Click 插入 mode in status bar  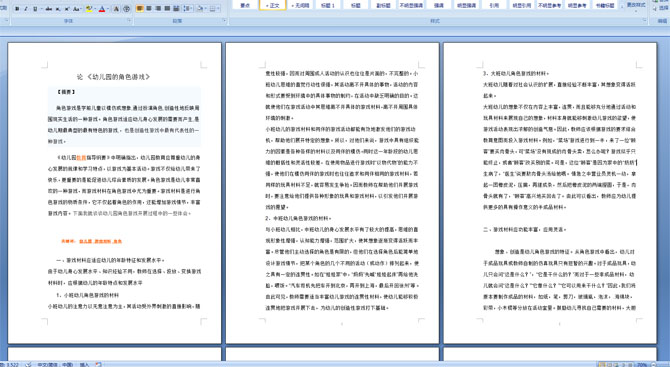(84, 364)
